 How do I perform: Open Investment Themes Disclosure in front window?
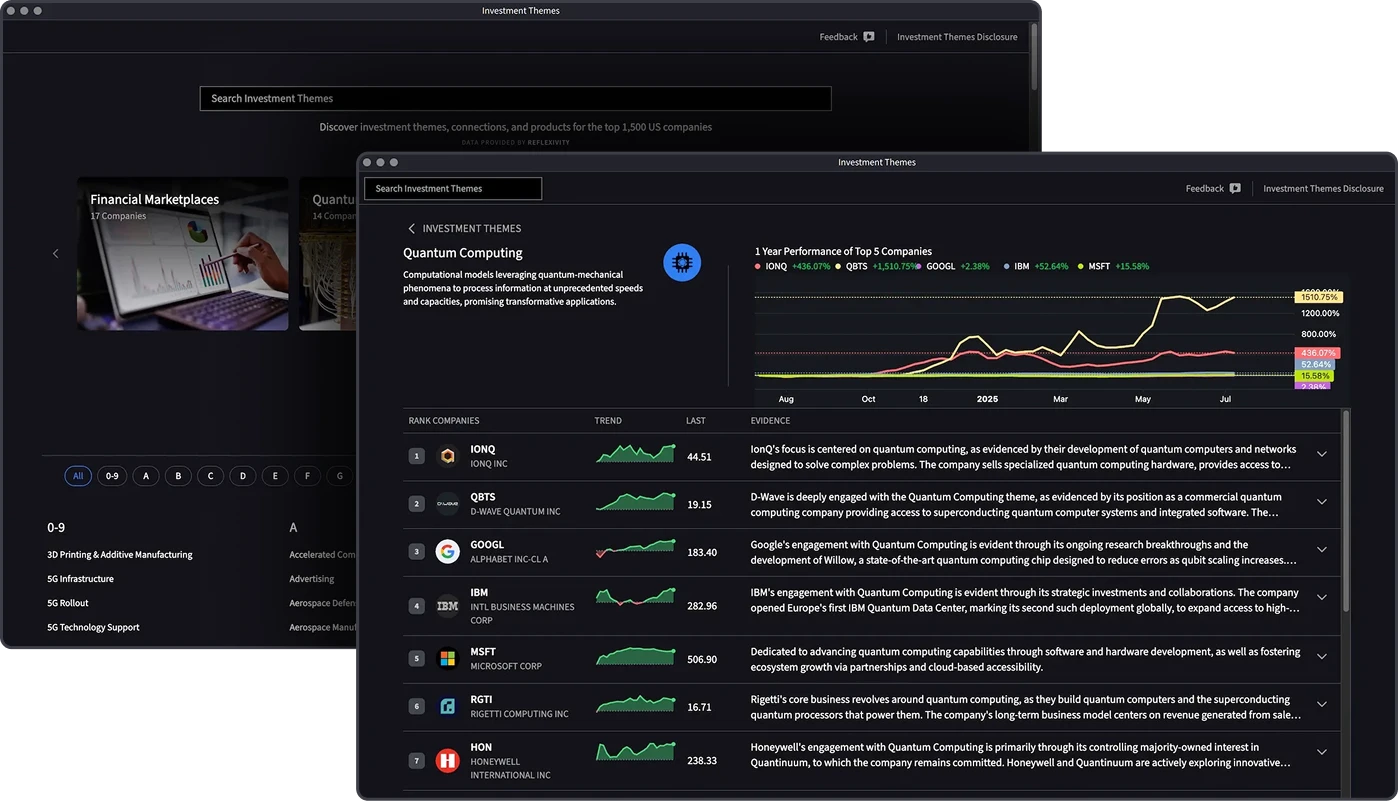coord(1323,188)
